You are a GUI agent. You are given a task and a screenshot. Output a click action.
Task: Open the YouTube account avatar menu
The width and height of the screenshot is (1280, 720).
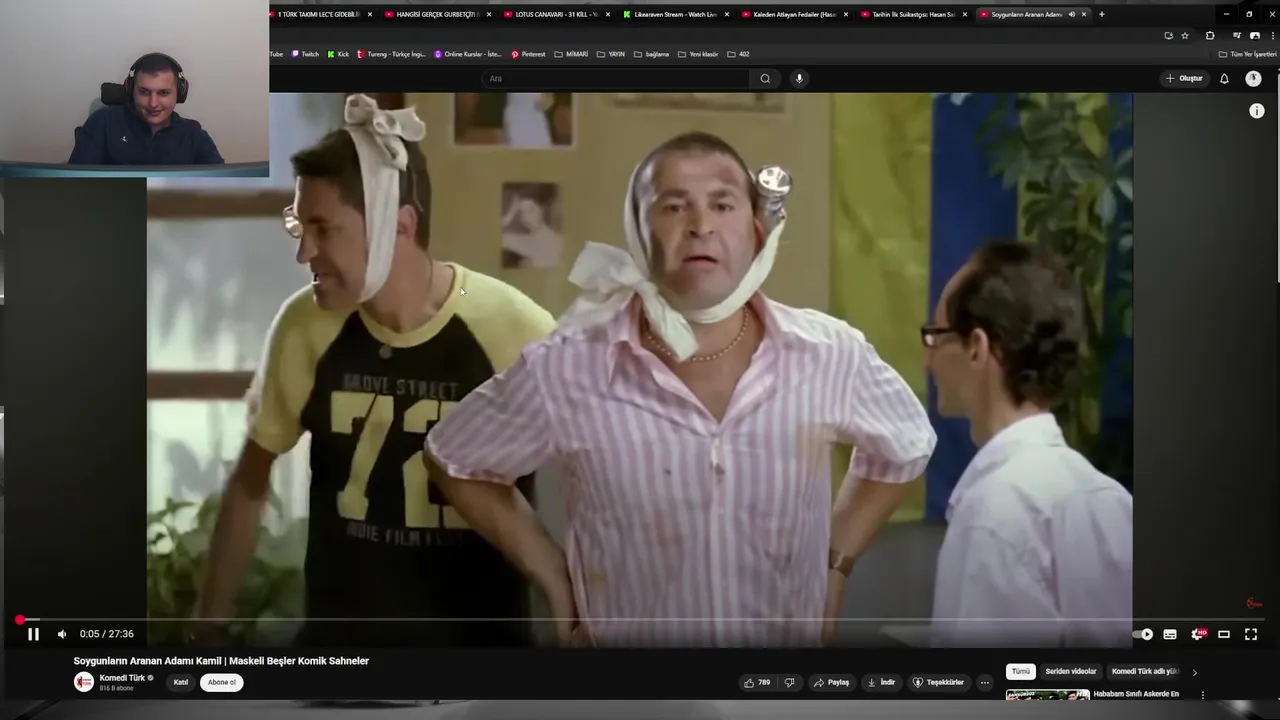[1253, 78]
